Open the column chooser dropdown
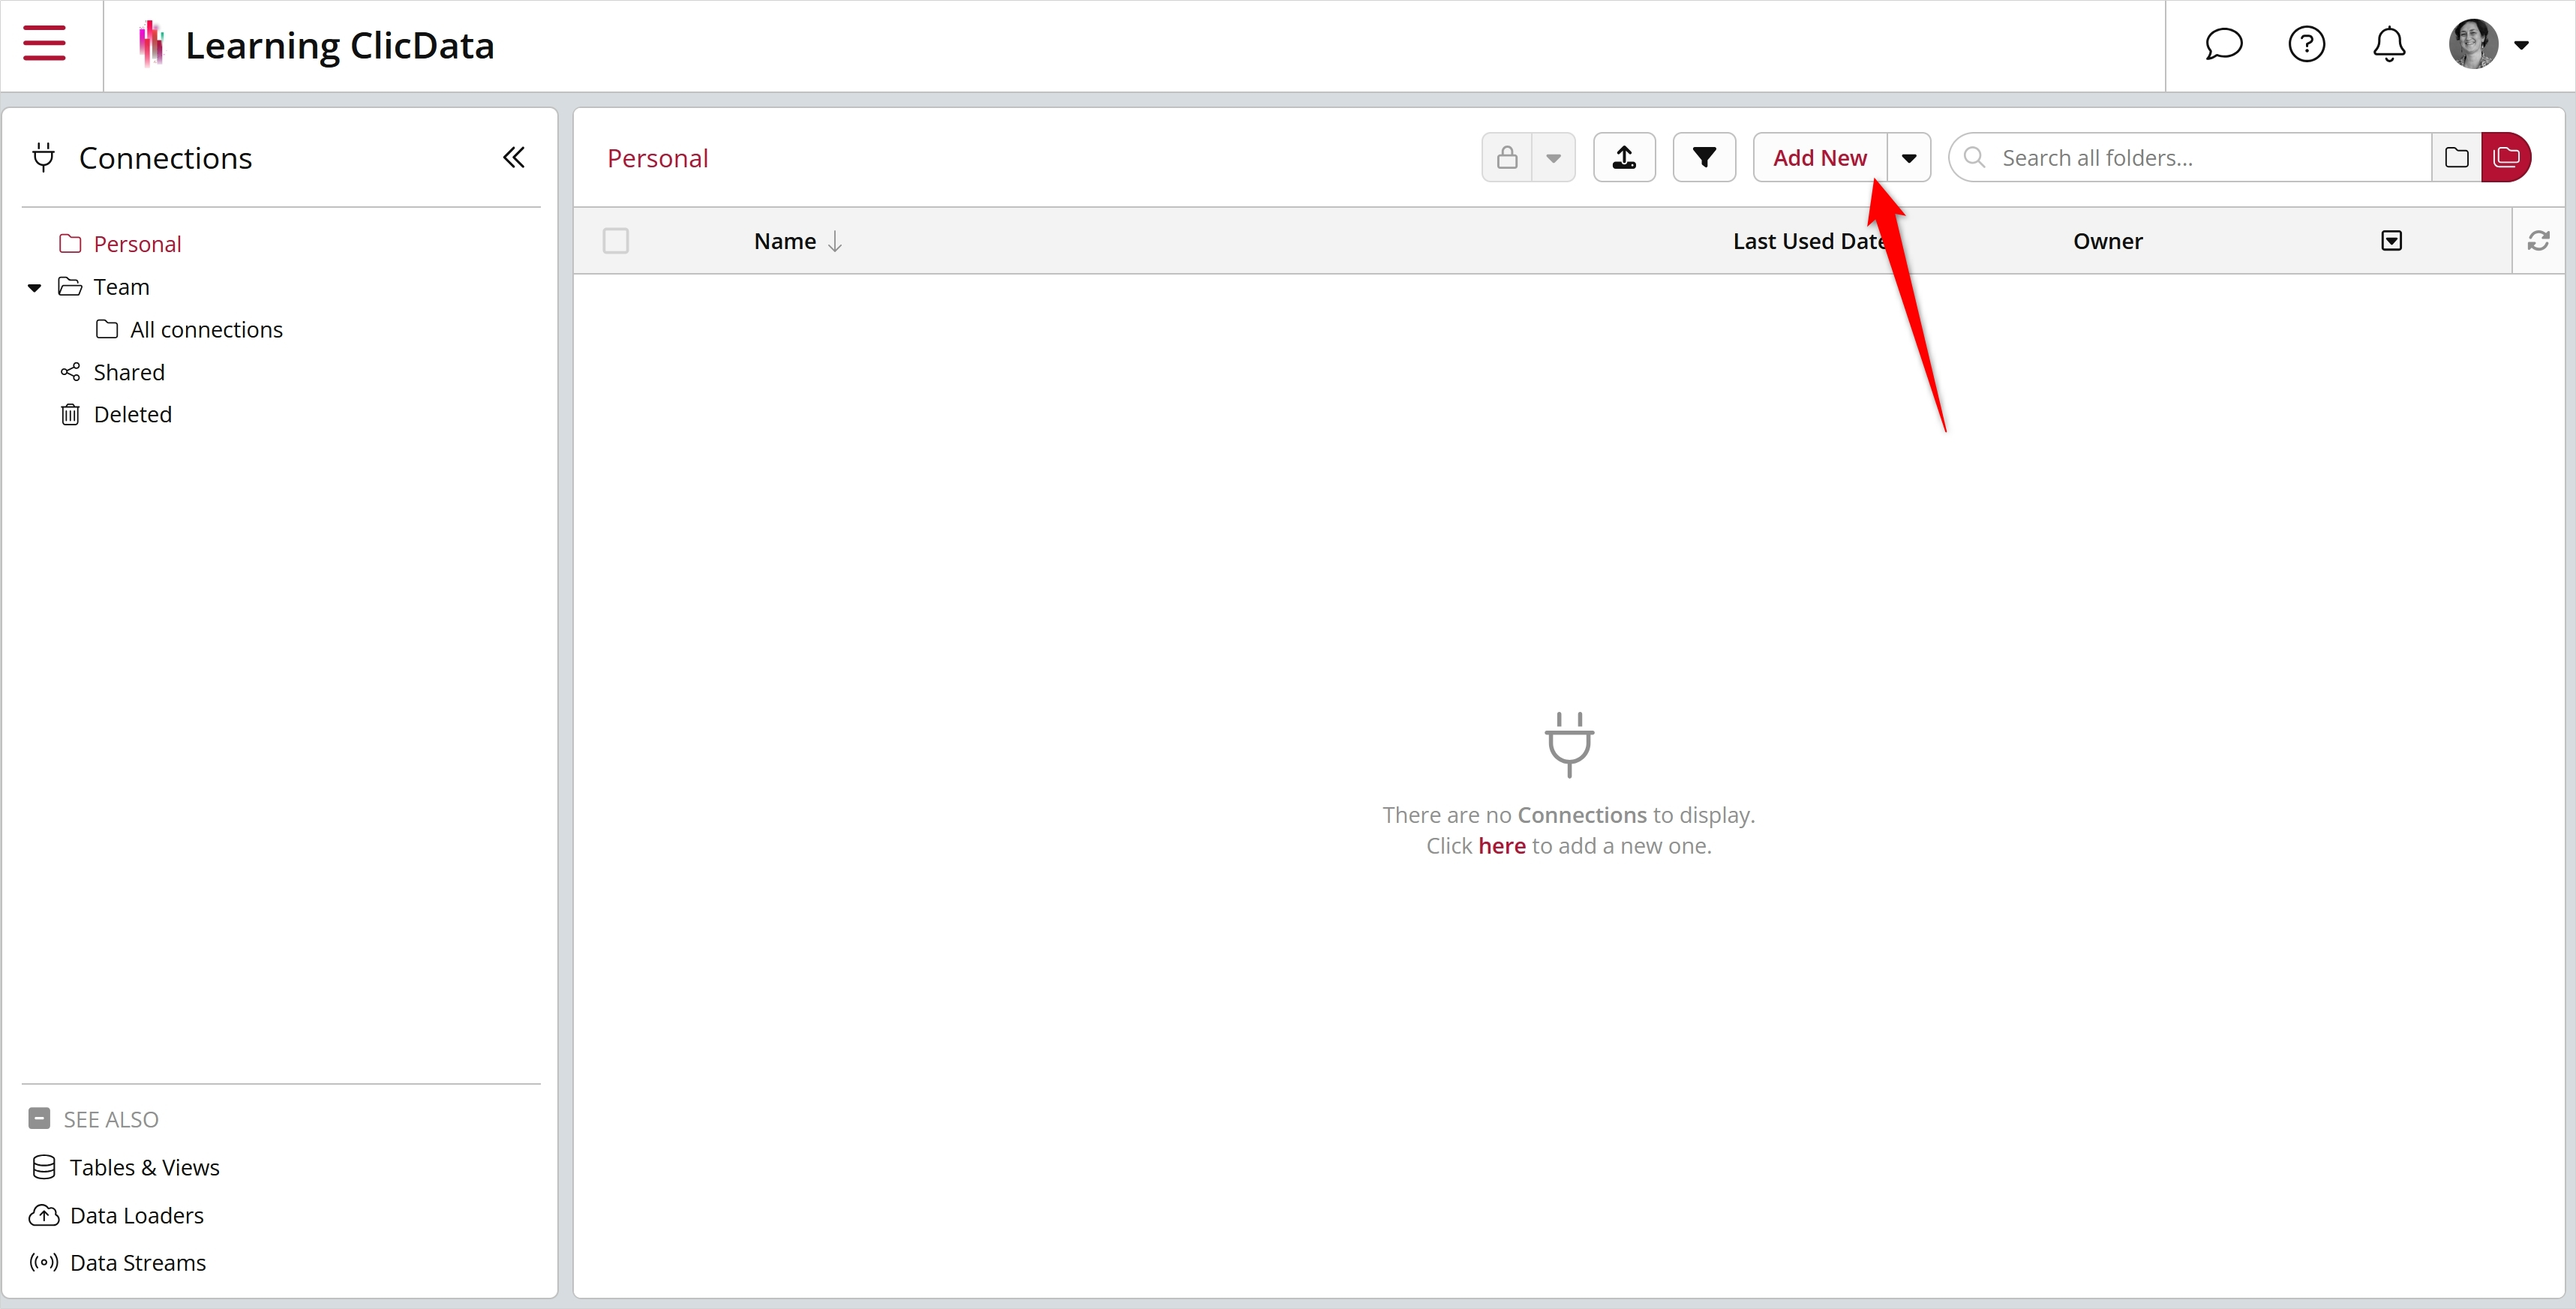2576x1309 pixels. click(x=2391, y=241)
